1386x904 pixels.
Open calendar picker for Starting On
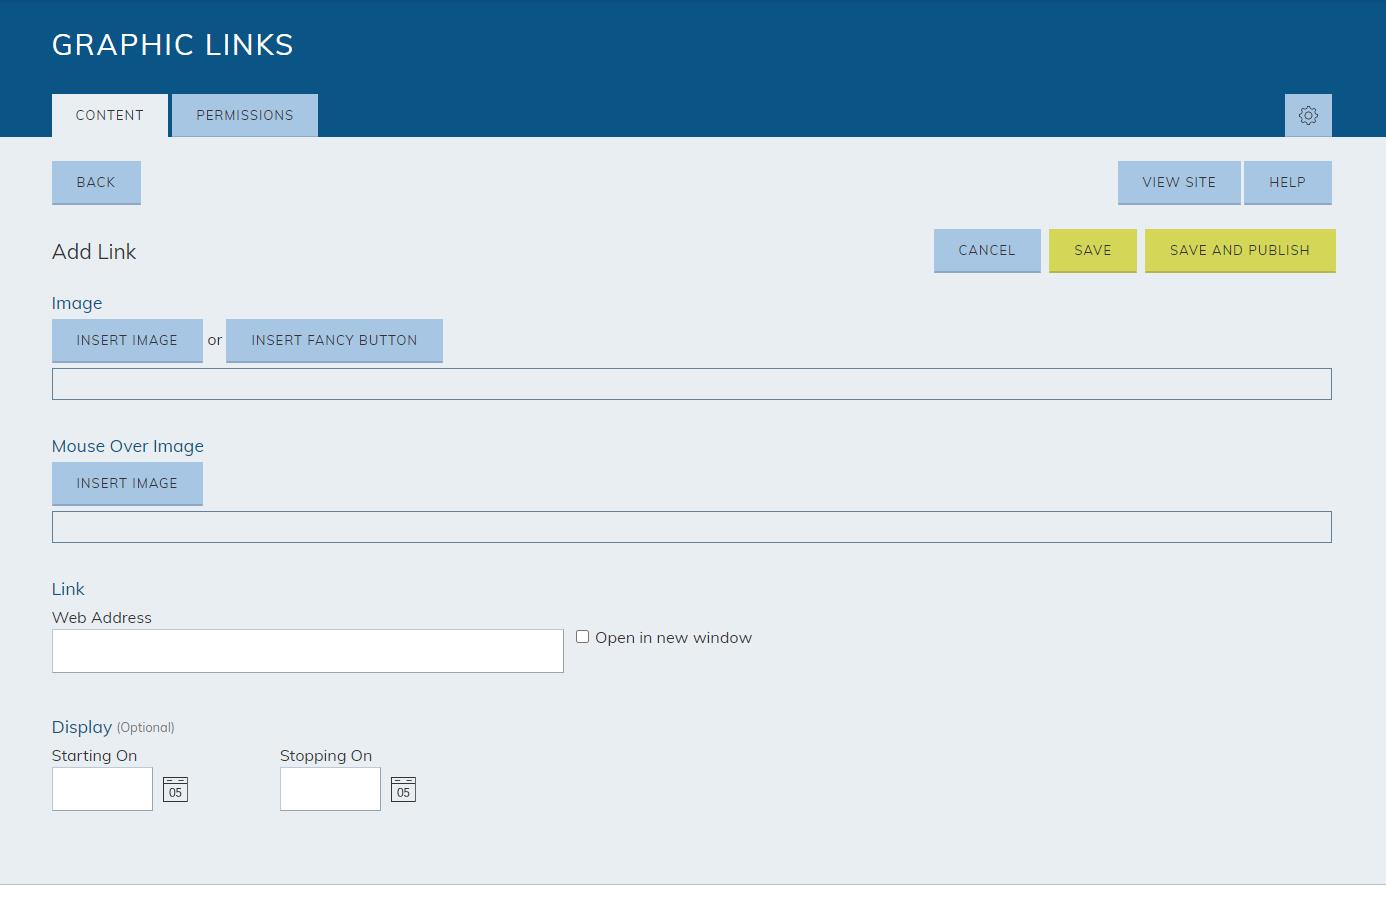point(175,790)
